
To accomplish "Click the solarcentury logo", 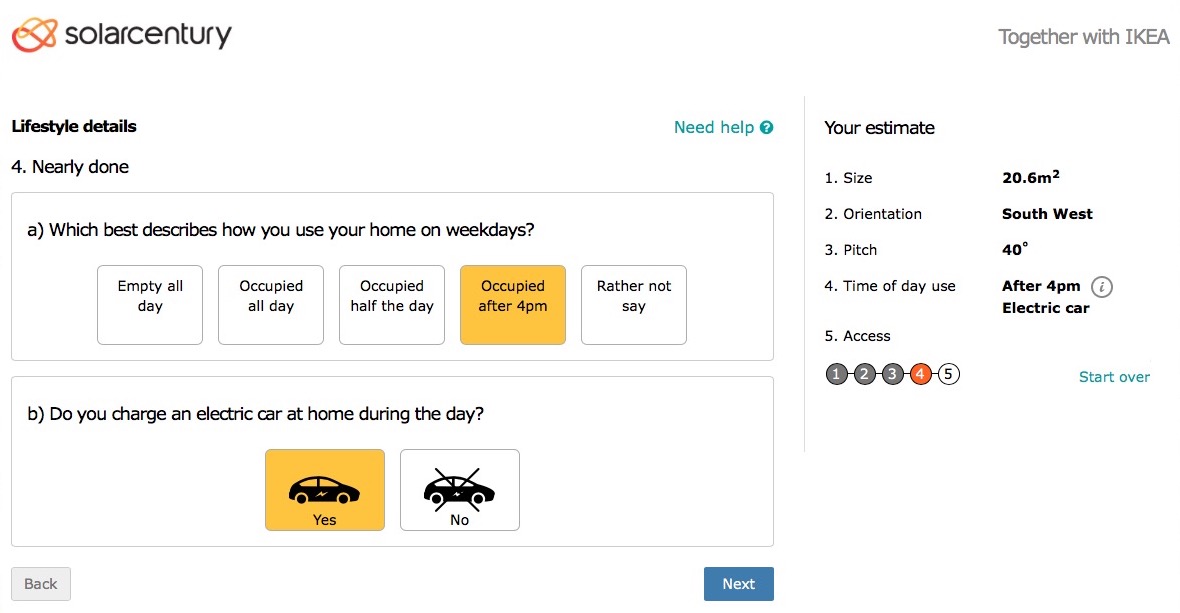I will click(121, 36).
